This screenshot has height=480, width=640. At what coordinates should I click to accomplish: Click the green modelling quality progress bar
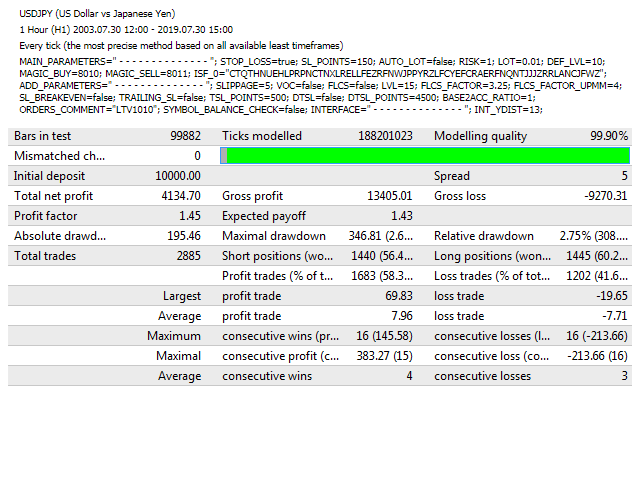coord(425,156)
